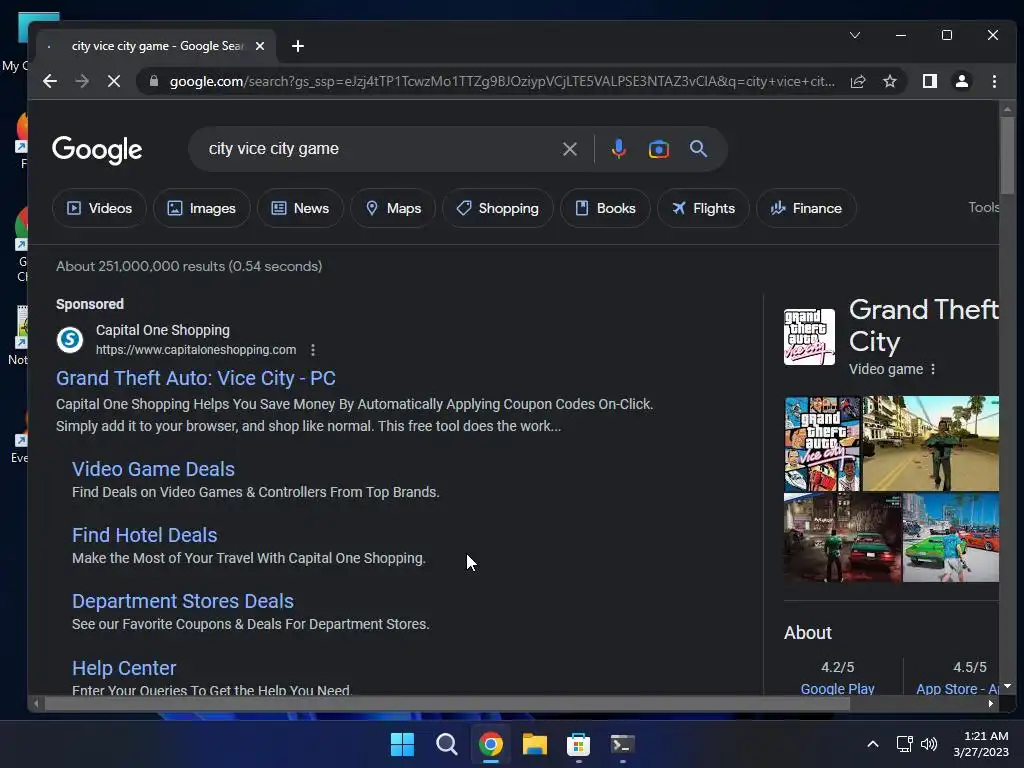Search by image camera icon
The width and height of the screenshot is (1024, 768).
[x=658, y=149]
